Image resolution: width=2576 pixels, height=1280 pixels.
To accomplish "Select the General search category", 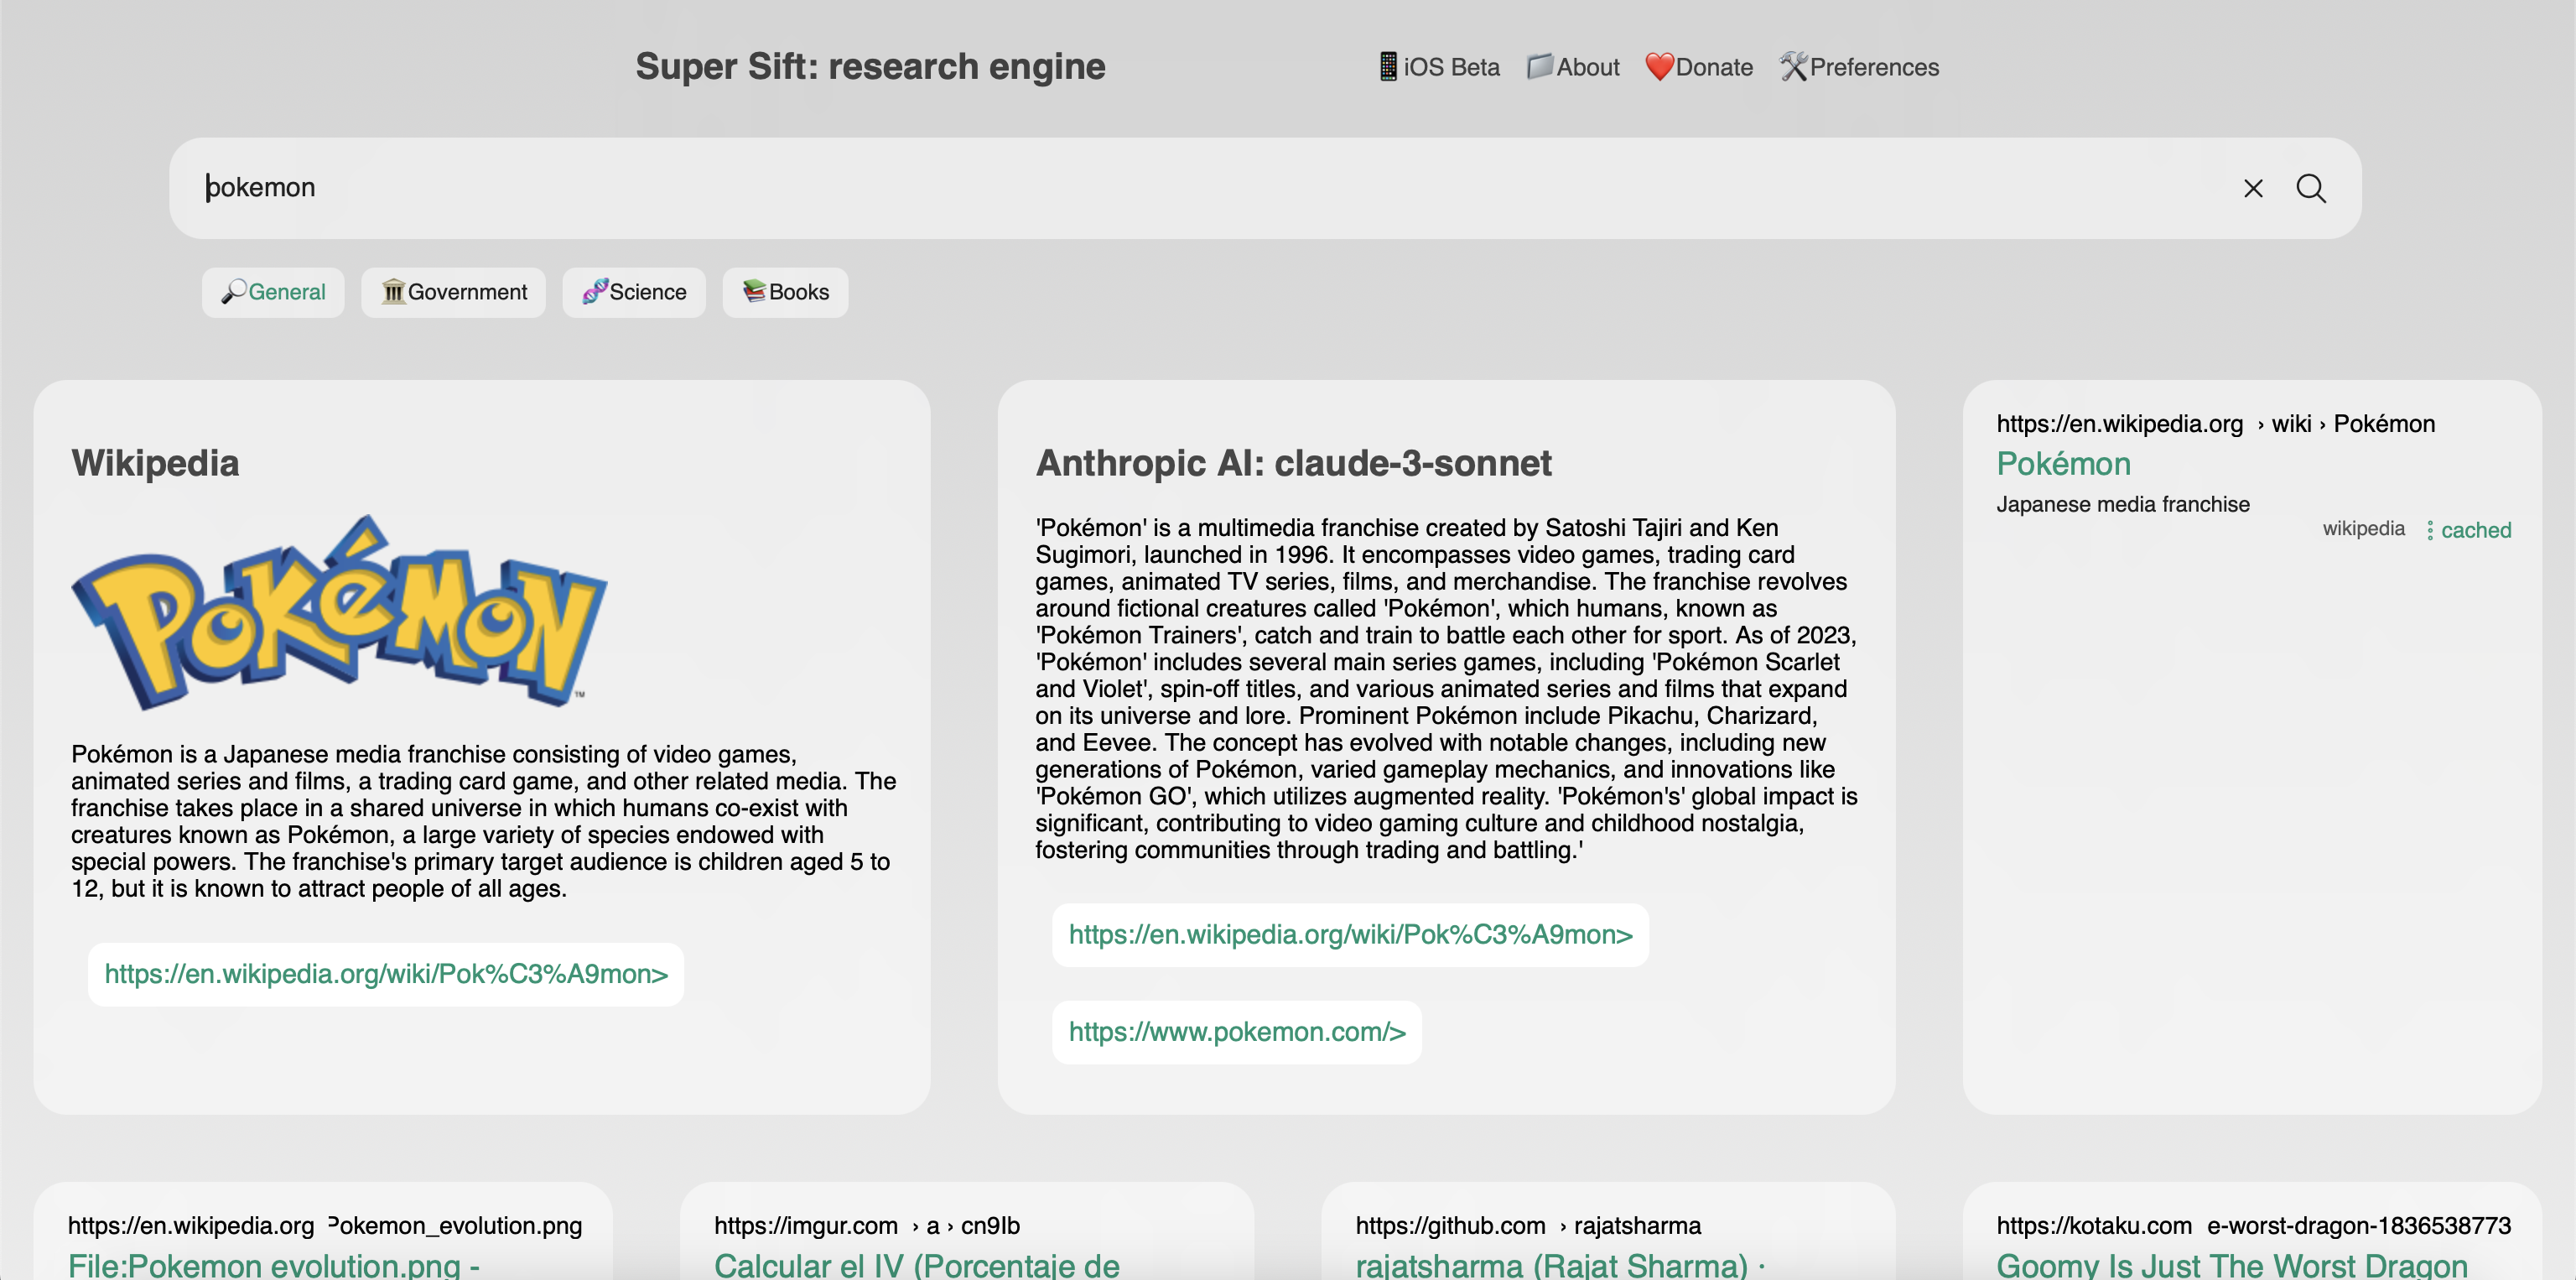I will pos(273,292).
